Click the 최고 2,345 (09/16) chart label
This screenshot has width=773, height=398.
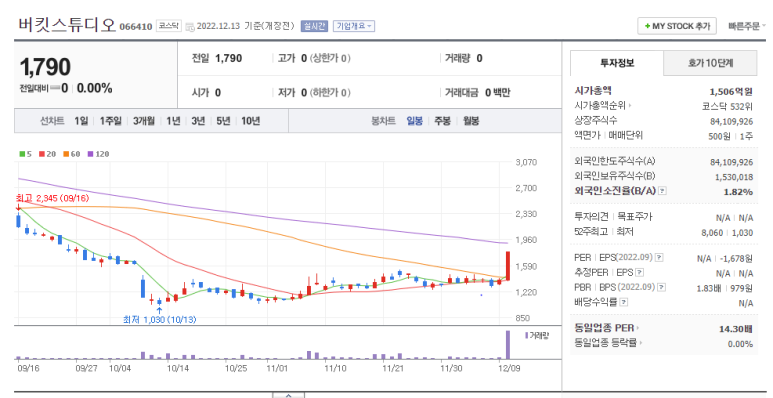52,198
